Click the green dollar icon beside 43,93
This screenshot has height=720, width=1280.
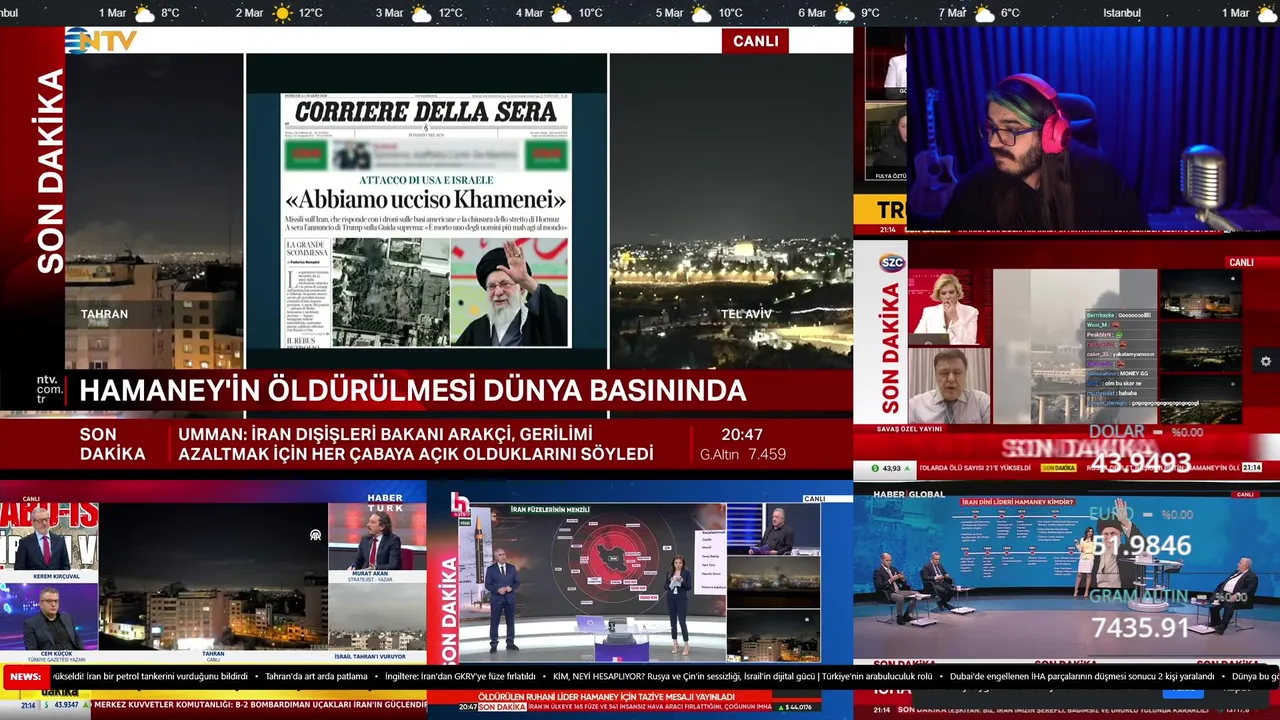[875, 468]
